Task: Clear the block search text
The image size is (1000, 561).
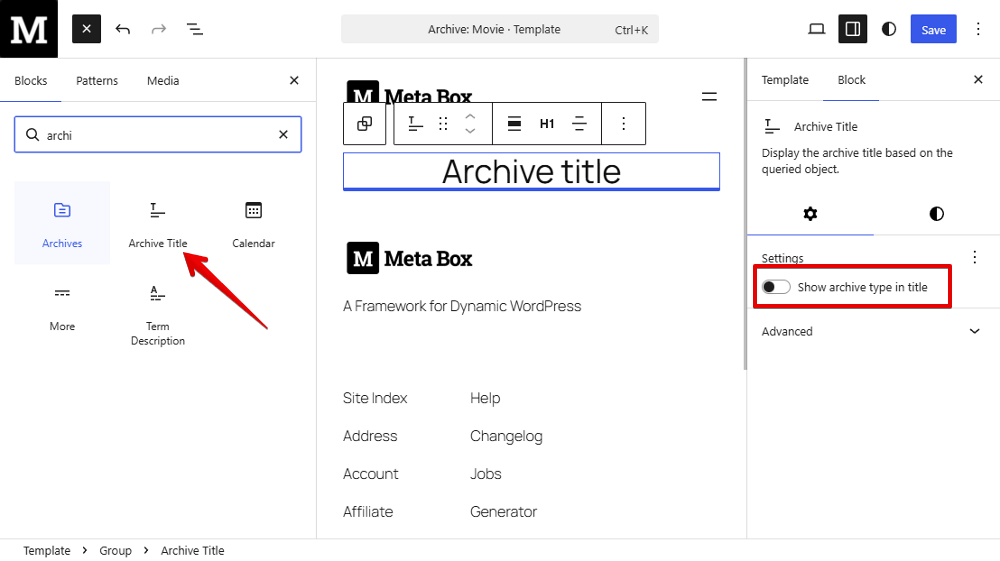Action: [x=283, y=135]
